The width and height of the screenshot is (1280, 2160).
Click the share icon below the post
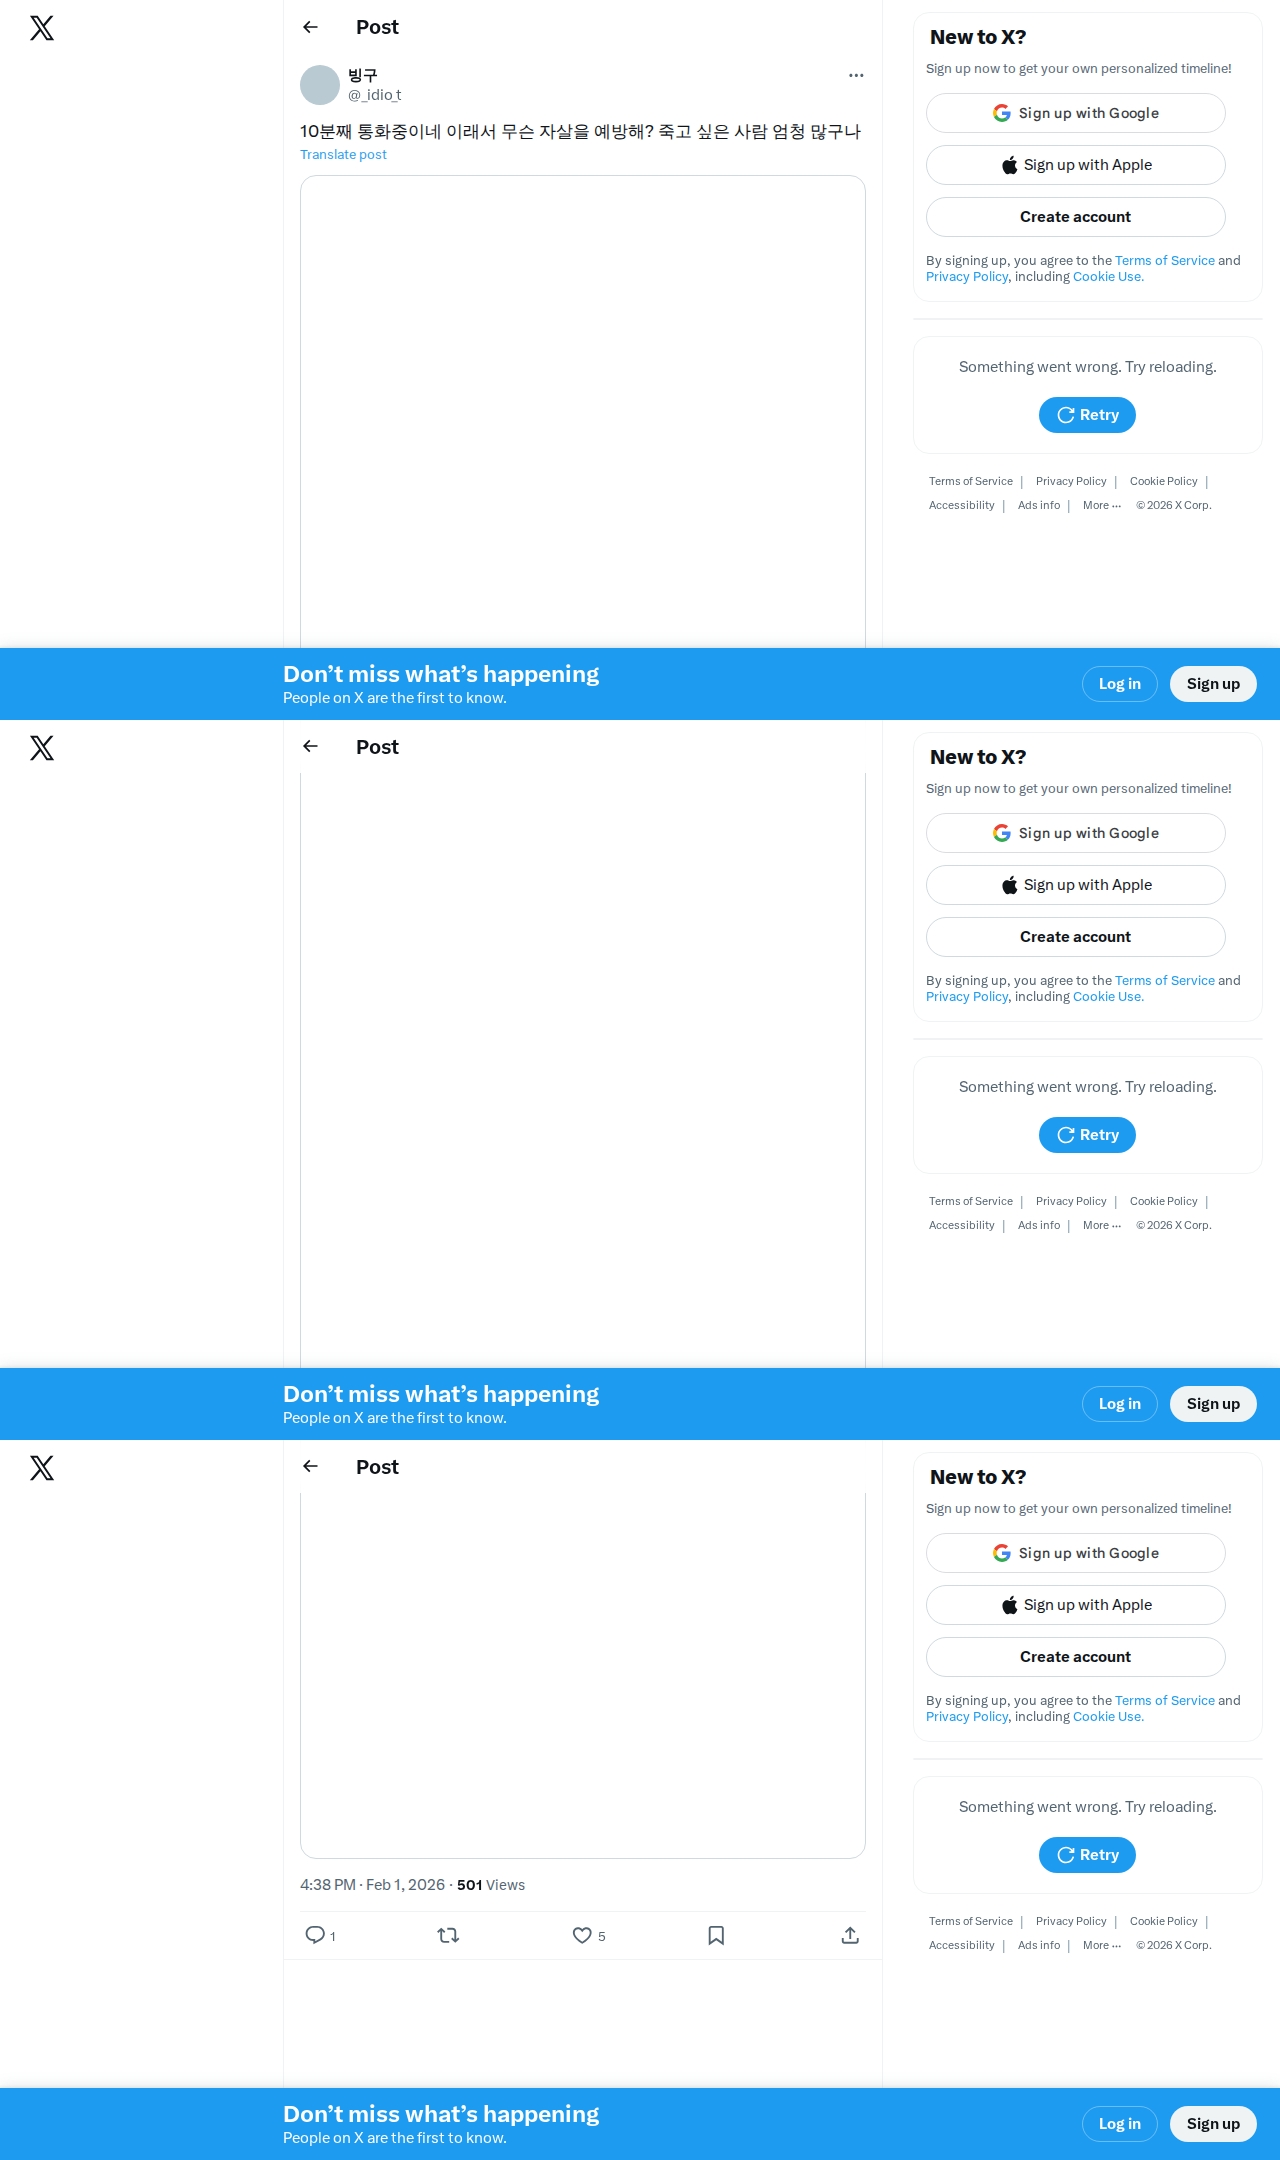click(x=850, y=1935)
